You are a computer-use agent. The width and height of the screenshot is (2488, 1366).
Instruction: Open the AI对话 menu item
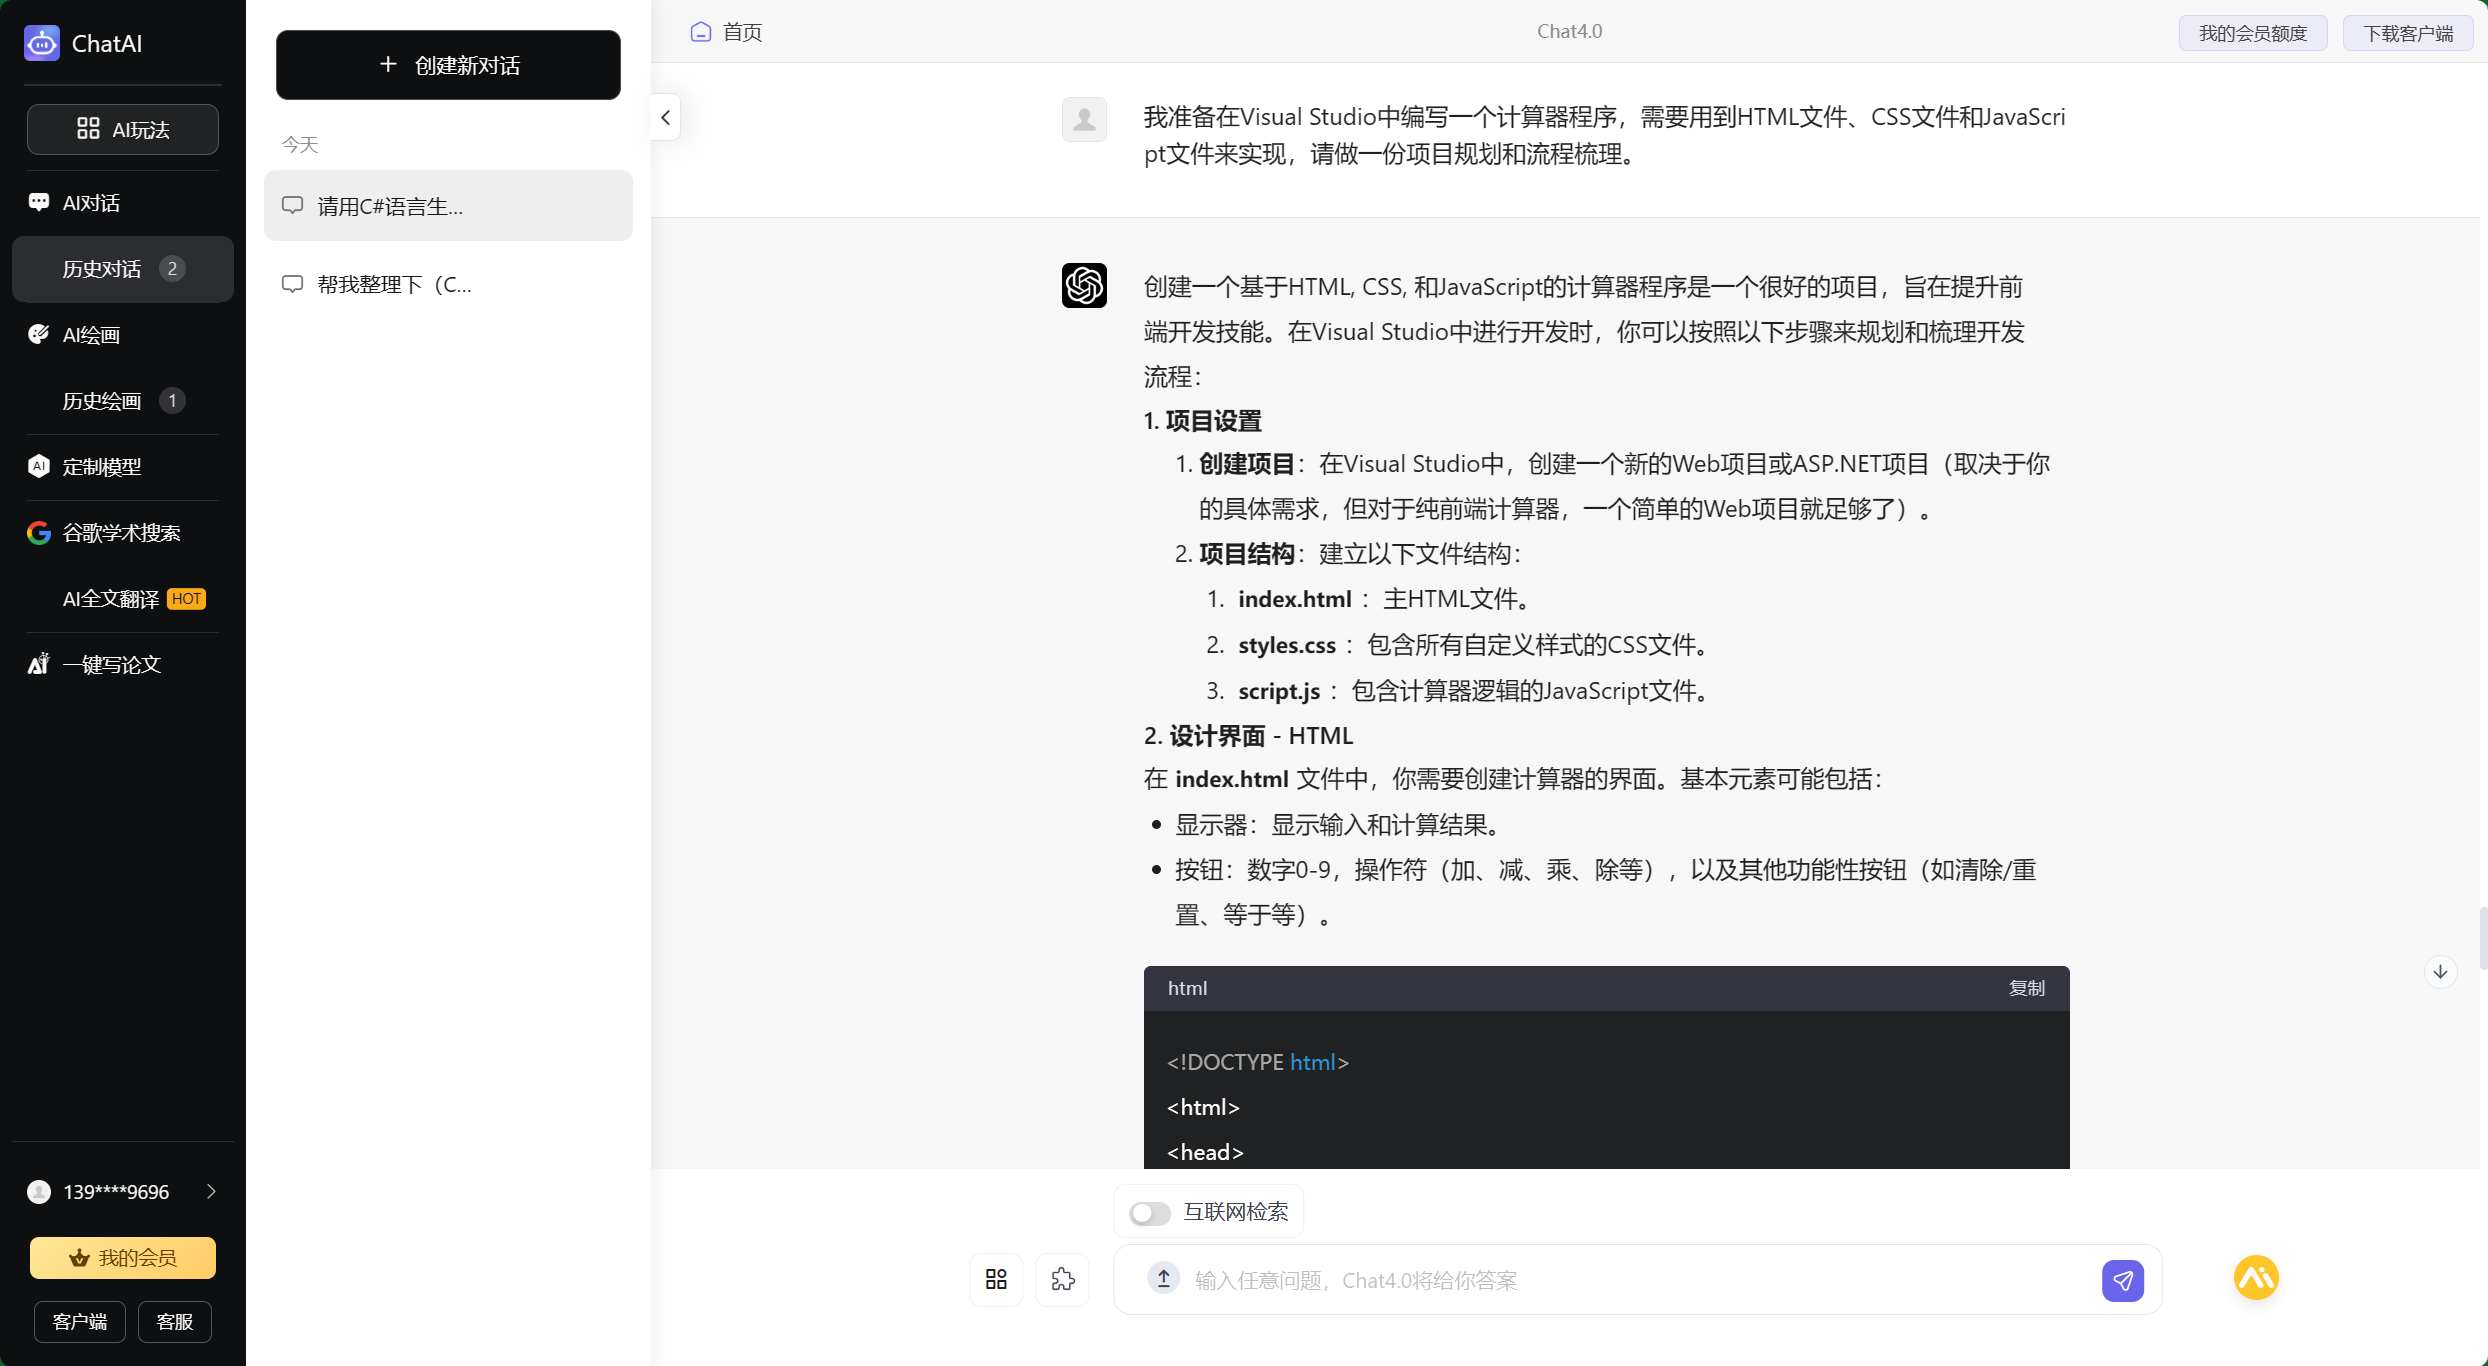(x=123, y=203)
